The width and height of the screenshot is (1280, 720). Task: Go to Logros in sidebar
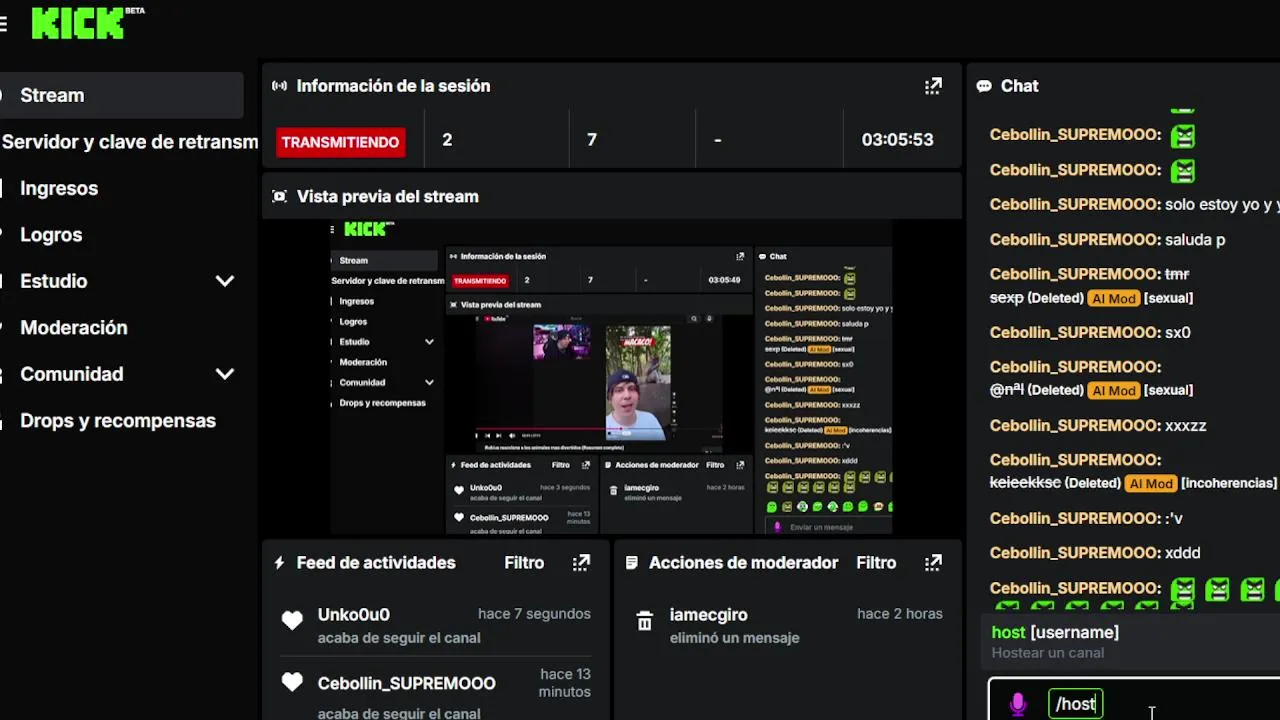pyautogui.click(x=51, y=235)
